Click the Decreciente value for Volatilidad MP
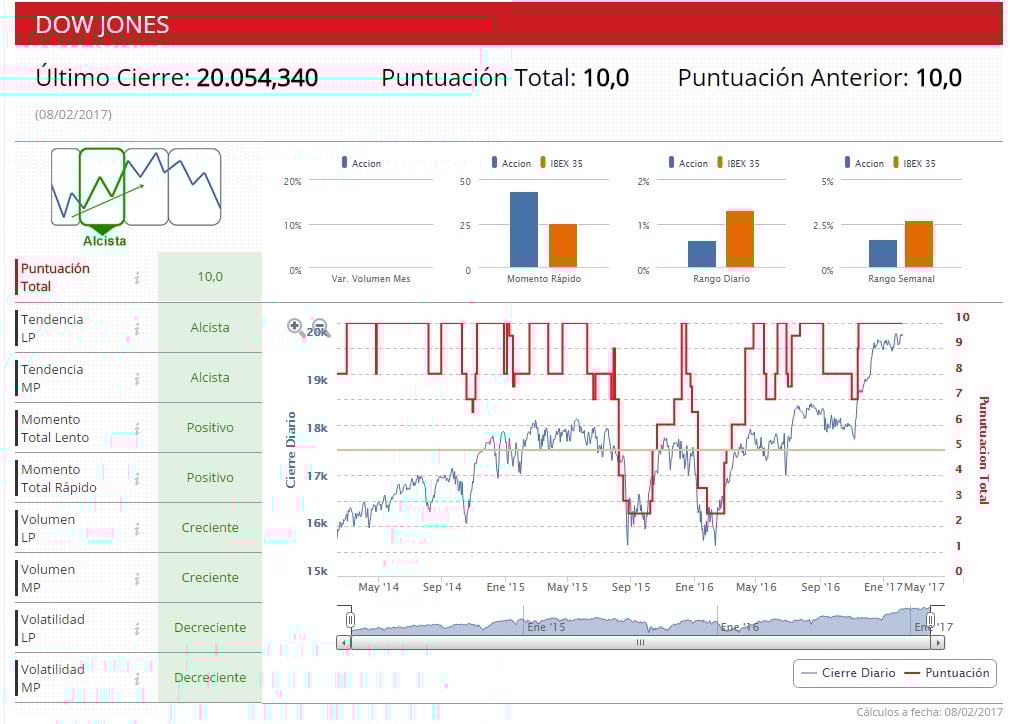 tap(210, 678)
